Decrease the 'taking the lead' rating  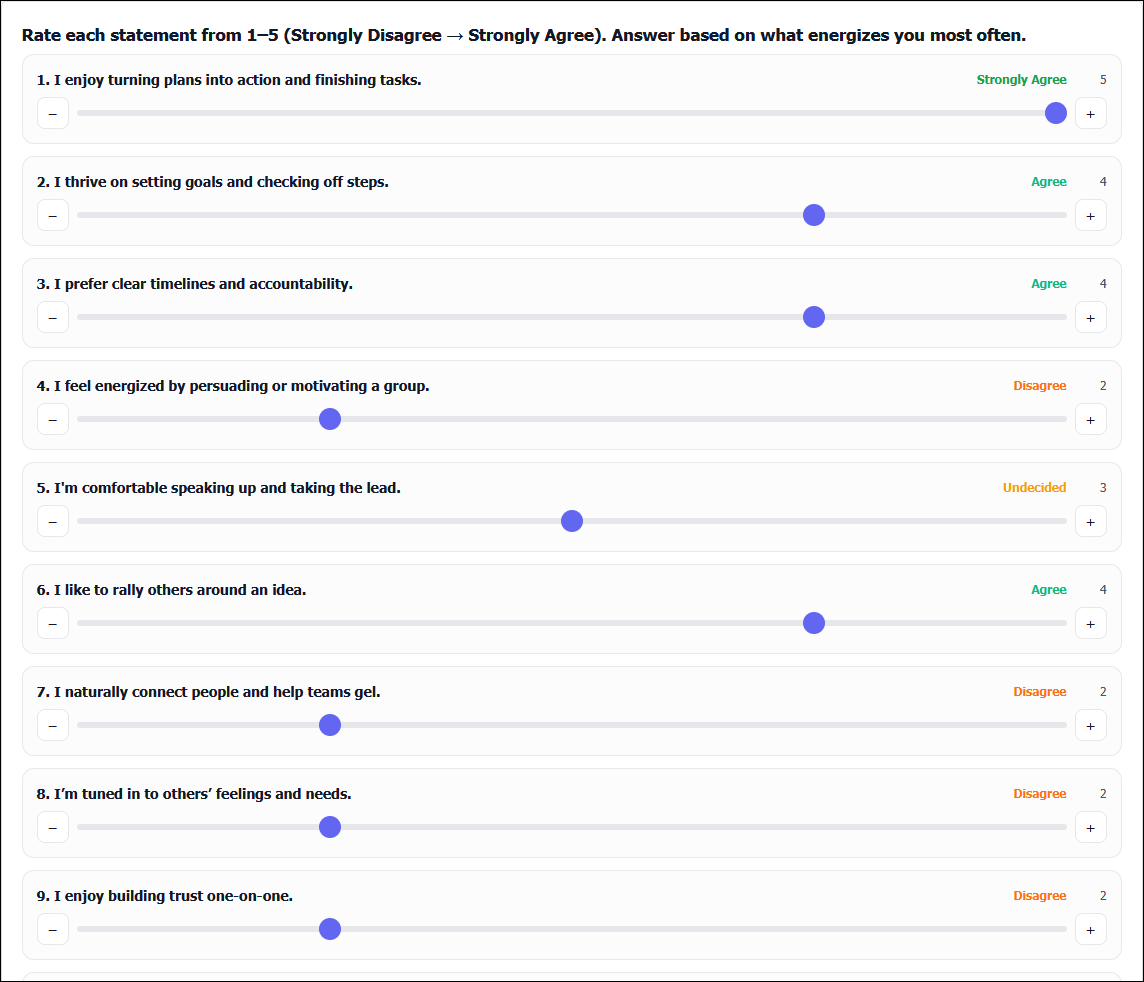pyautogui.click(x=53, y=522)
